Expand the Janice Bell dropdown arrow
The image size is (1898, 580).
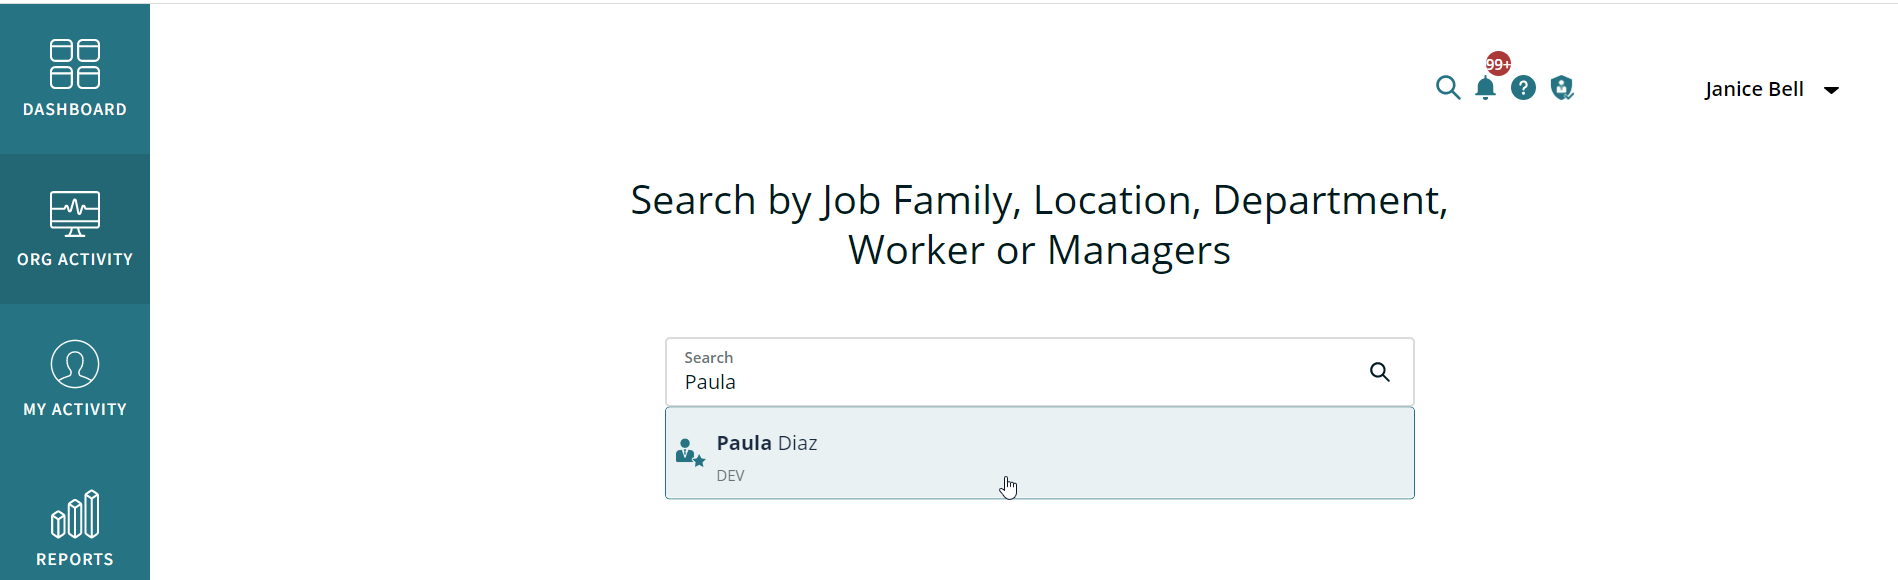point(1831,90)
